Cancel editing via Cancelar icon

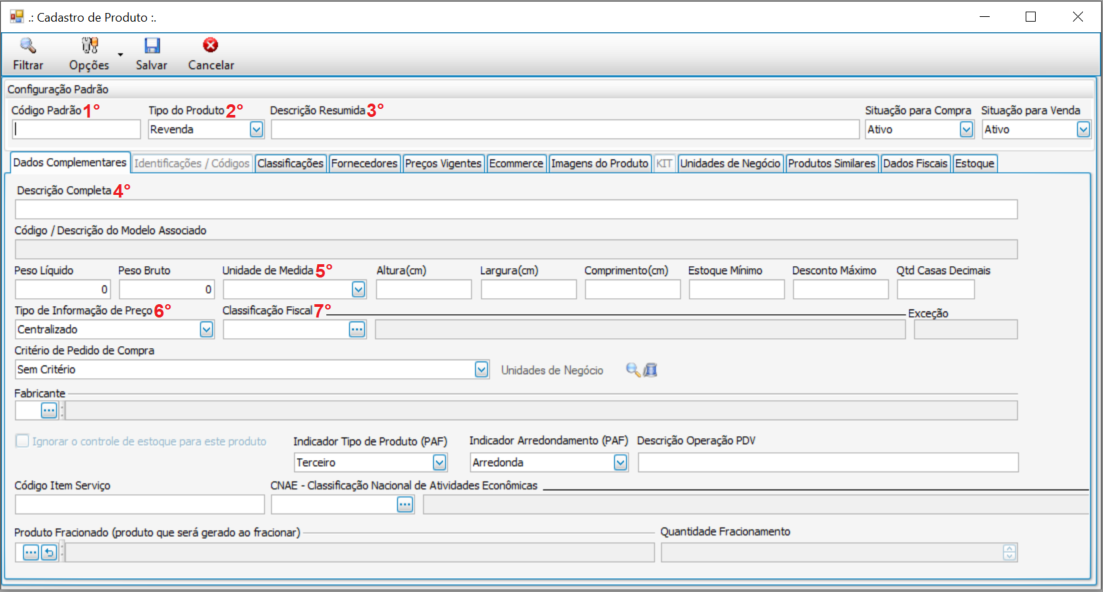[x=210, y=46]
